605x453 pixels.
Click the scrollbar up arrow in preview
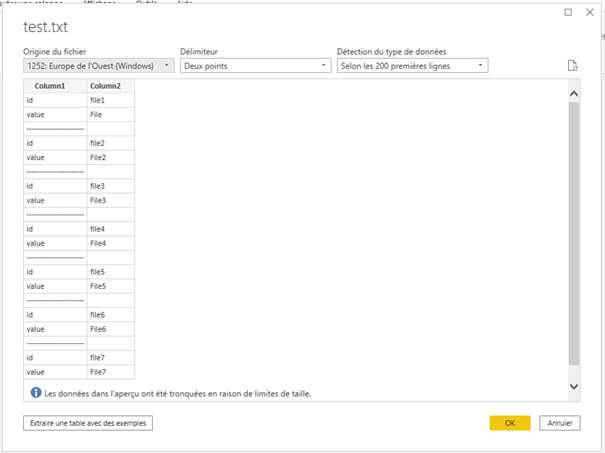point(574,93)
